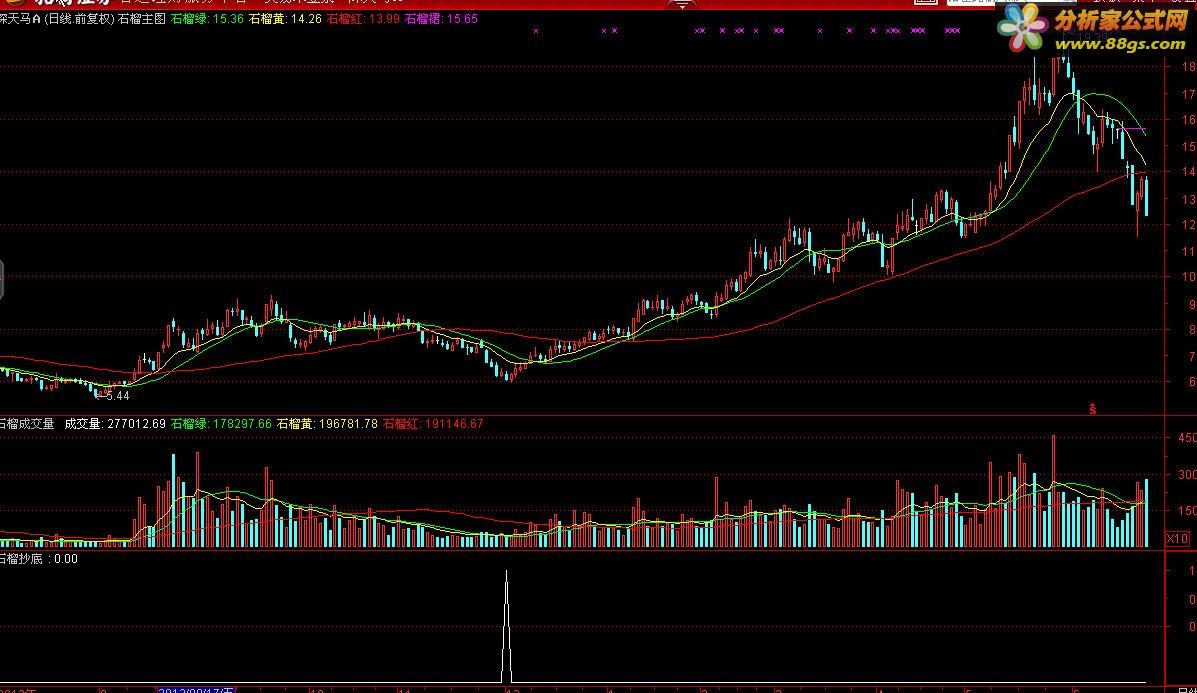Select the 石榴红: 13.99 indicator value

[x=363, y=18]
